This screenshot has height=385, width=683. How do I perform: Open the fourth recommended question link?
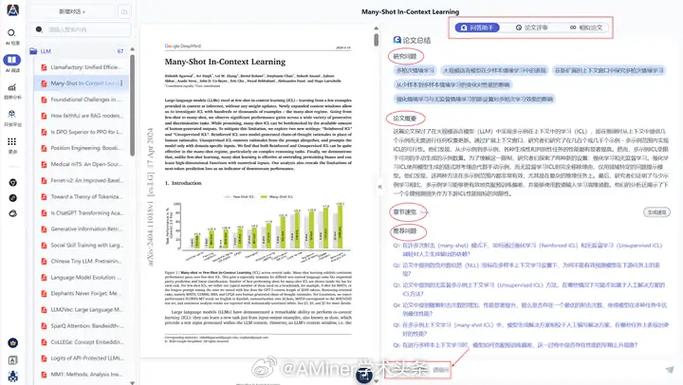pyautogui.click(x=530, y=309)
